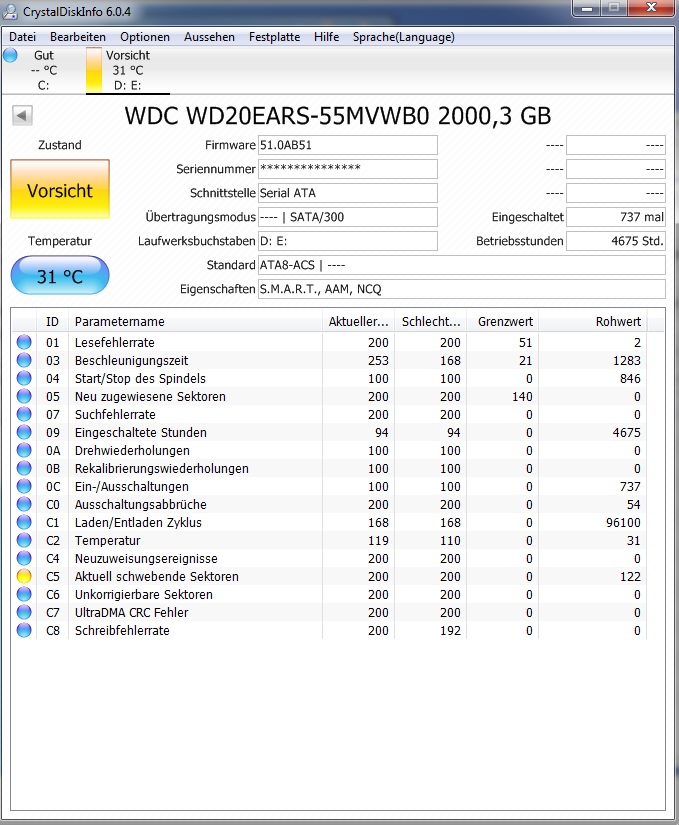
Task: Click the Grenzwert column header
Action: coord(503,321)
